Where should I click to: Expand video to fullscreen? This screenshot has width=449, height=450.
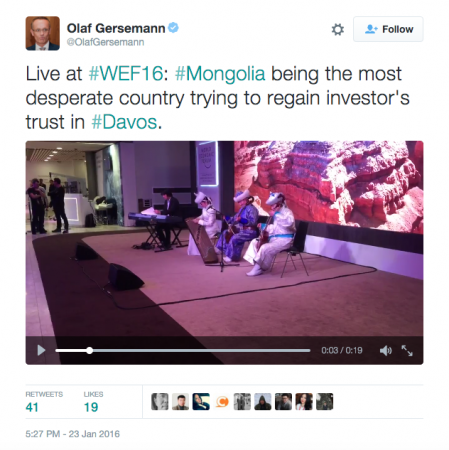click(407, 350)
